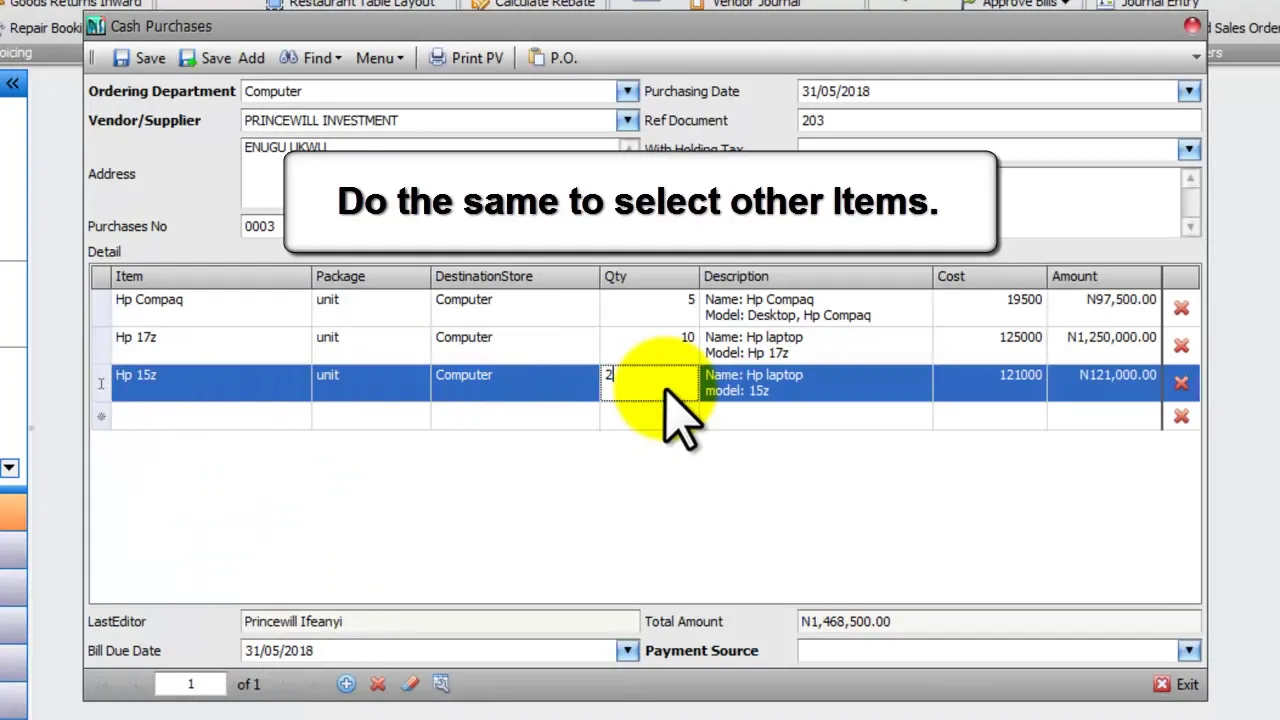Click the Package column header
This screenshot has height=720, width=1280.
tap(371, 276)
